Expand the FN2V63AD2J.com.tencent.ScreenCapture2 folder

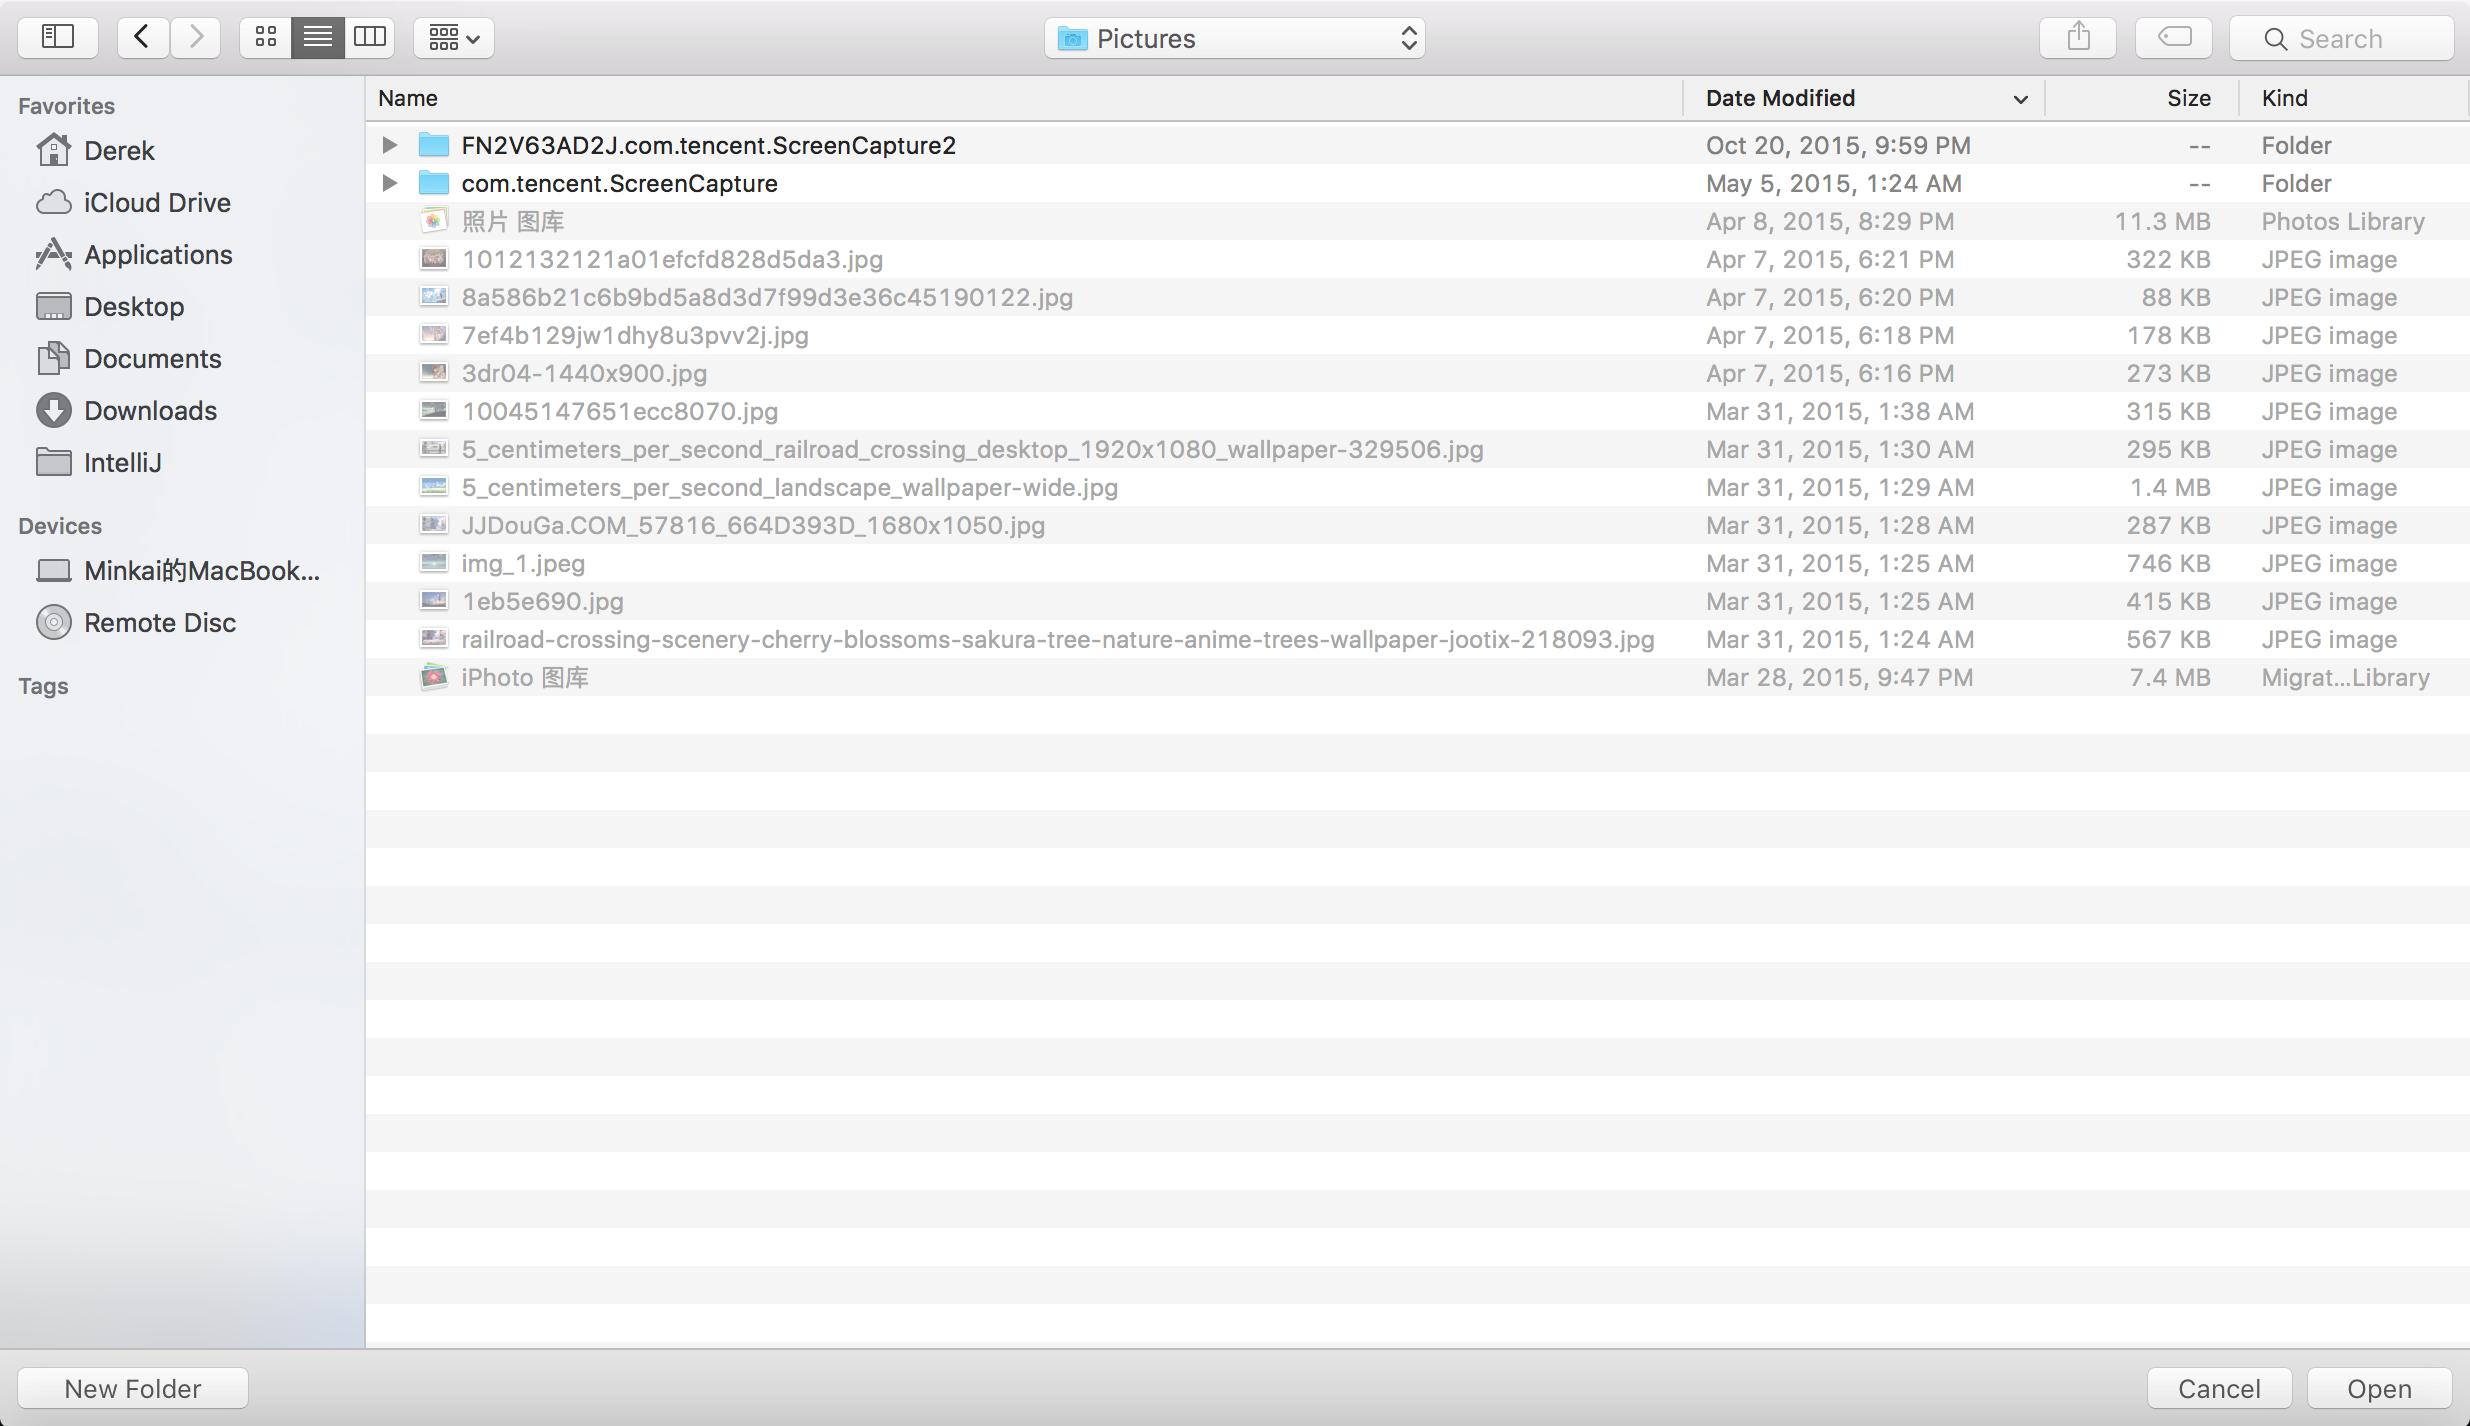pyautogui.click(x=390, y=145)
